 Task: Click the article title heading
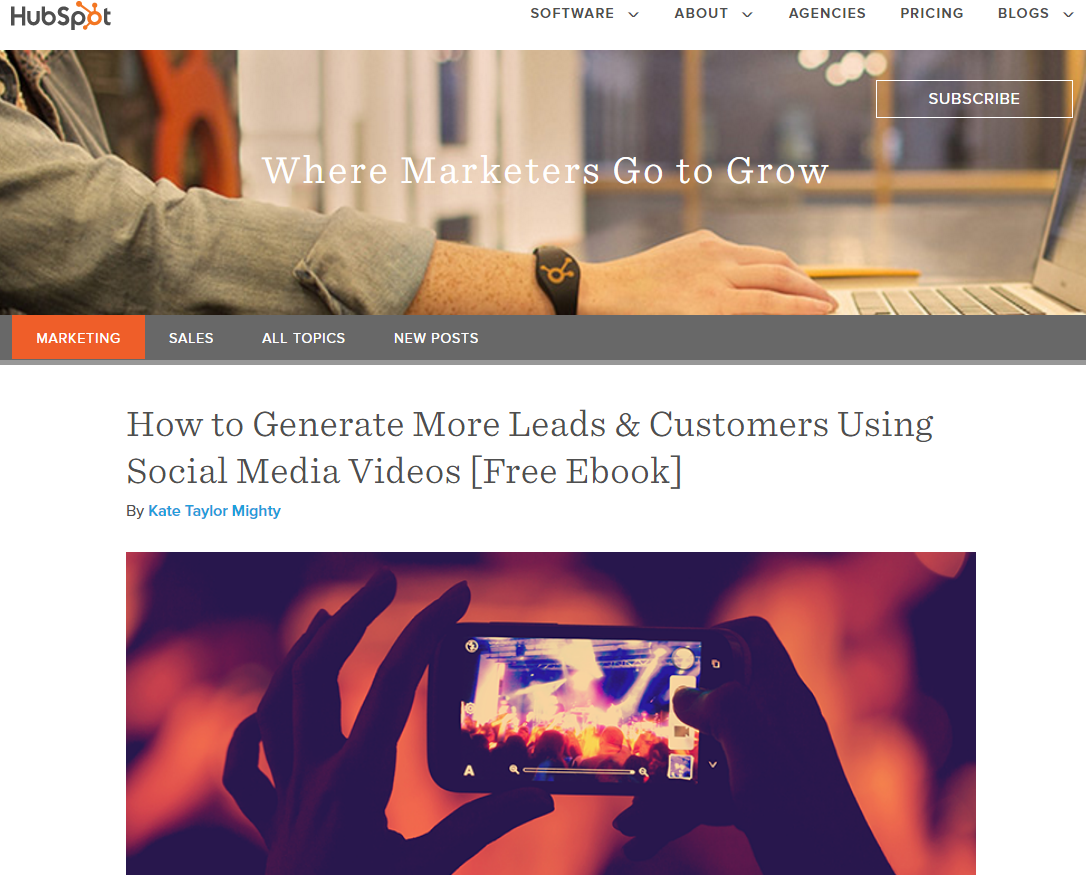coord(530,448)
